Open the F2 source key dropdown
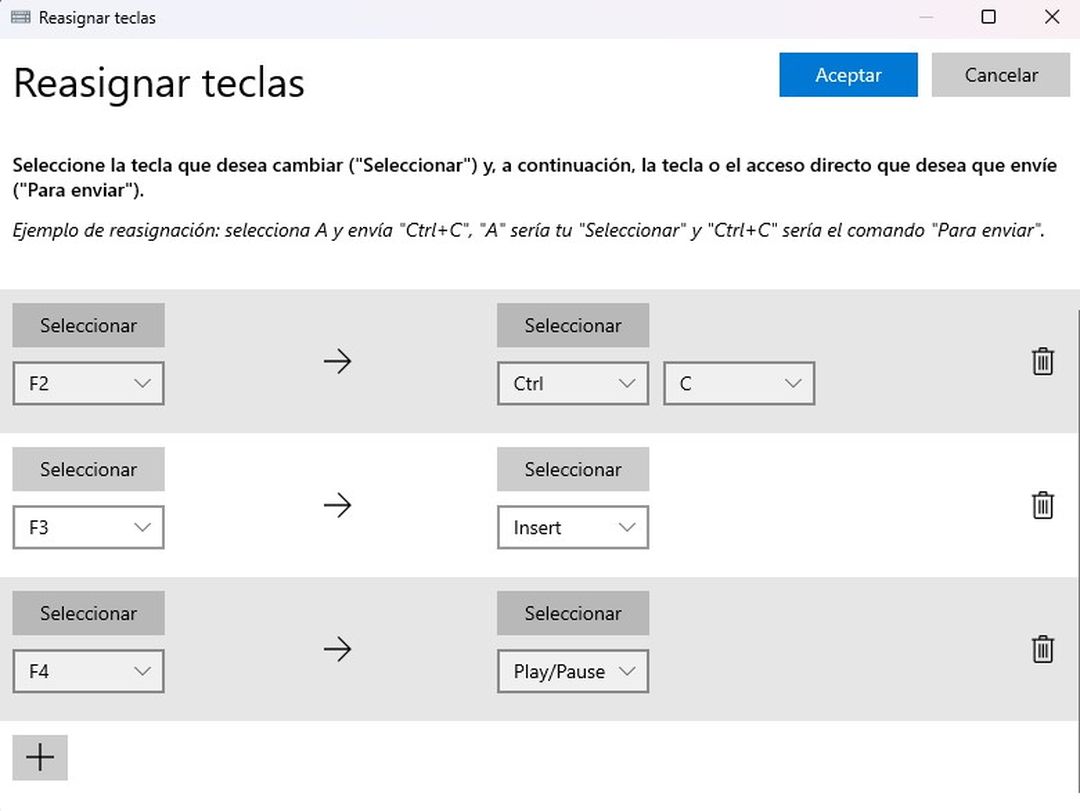The image size is (1080, 811). click(x=88, y=384)
